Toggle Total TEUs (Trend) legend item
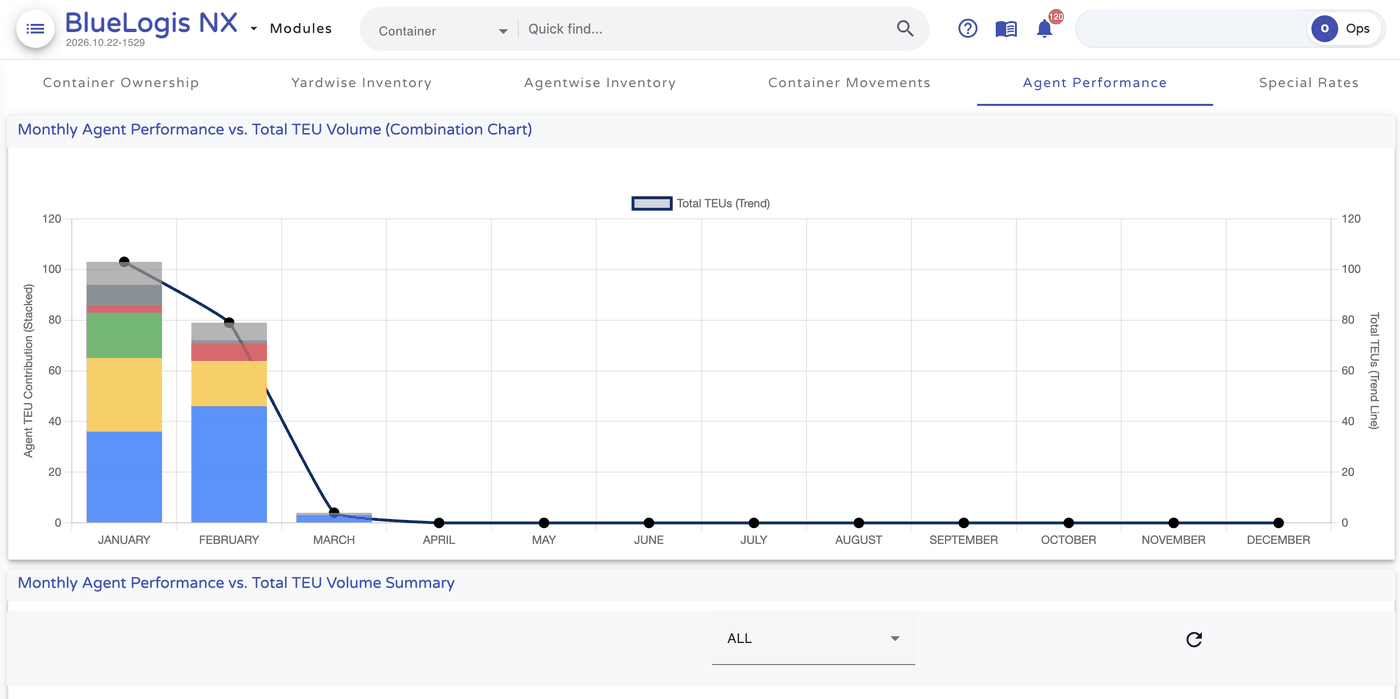 (701, 203)
